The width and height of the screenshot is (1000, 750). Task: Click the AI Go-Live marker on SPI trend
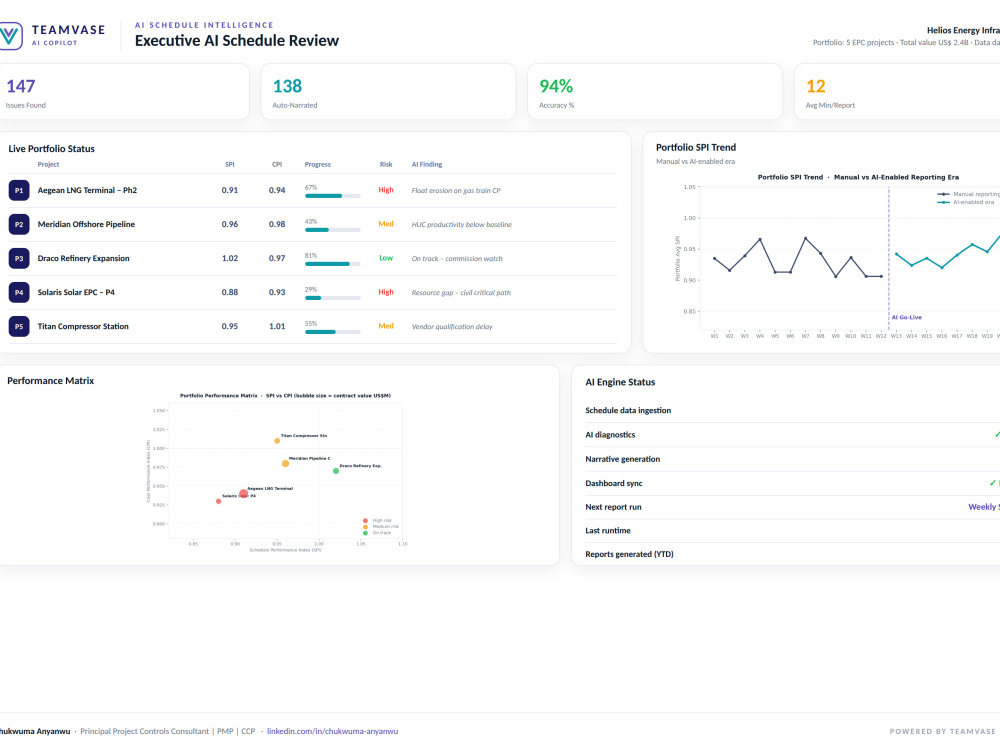pos(906,317)
